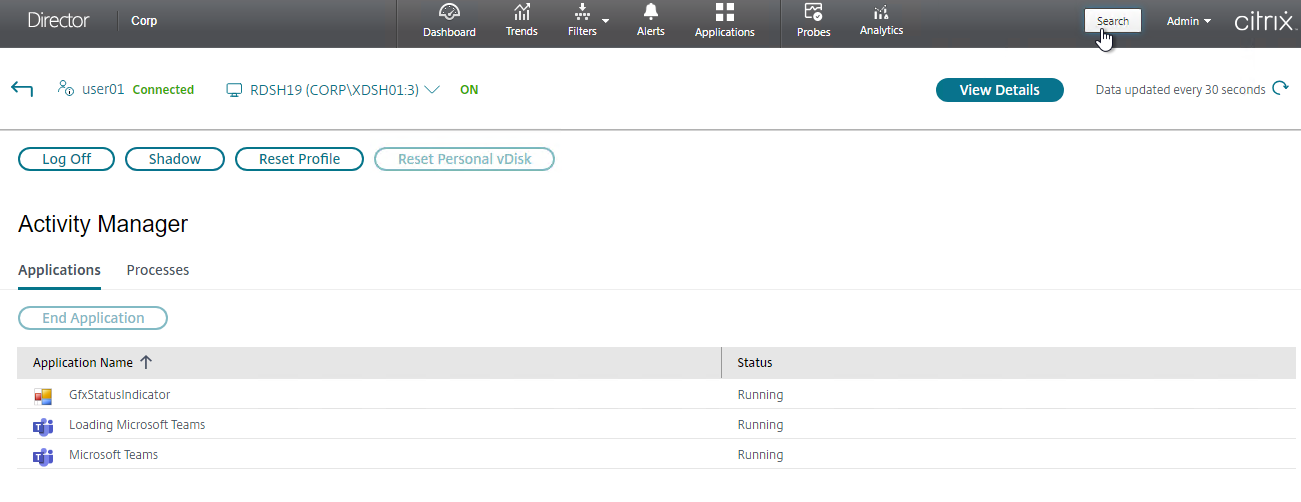1301x502 pixels.
Task: Open the Dashboard gauge icon
Action: pos(449,12)
